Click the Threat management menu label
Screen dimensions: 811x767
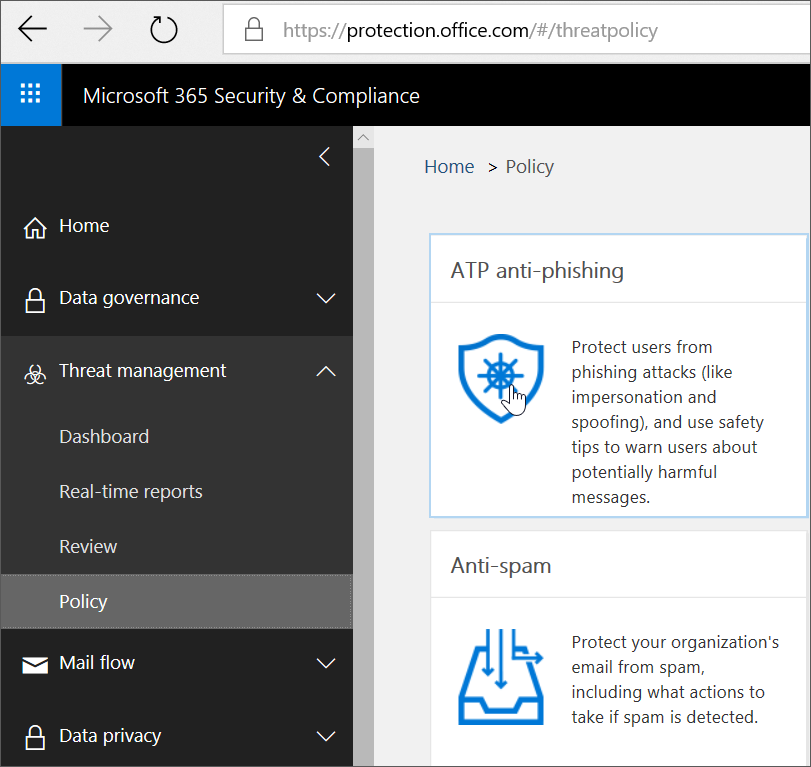click(x=142, y=371)
